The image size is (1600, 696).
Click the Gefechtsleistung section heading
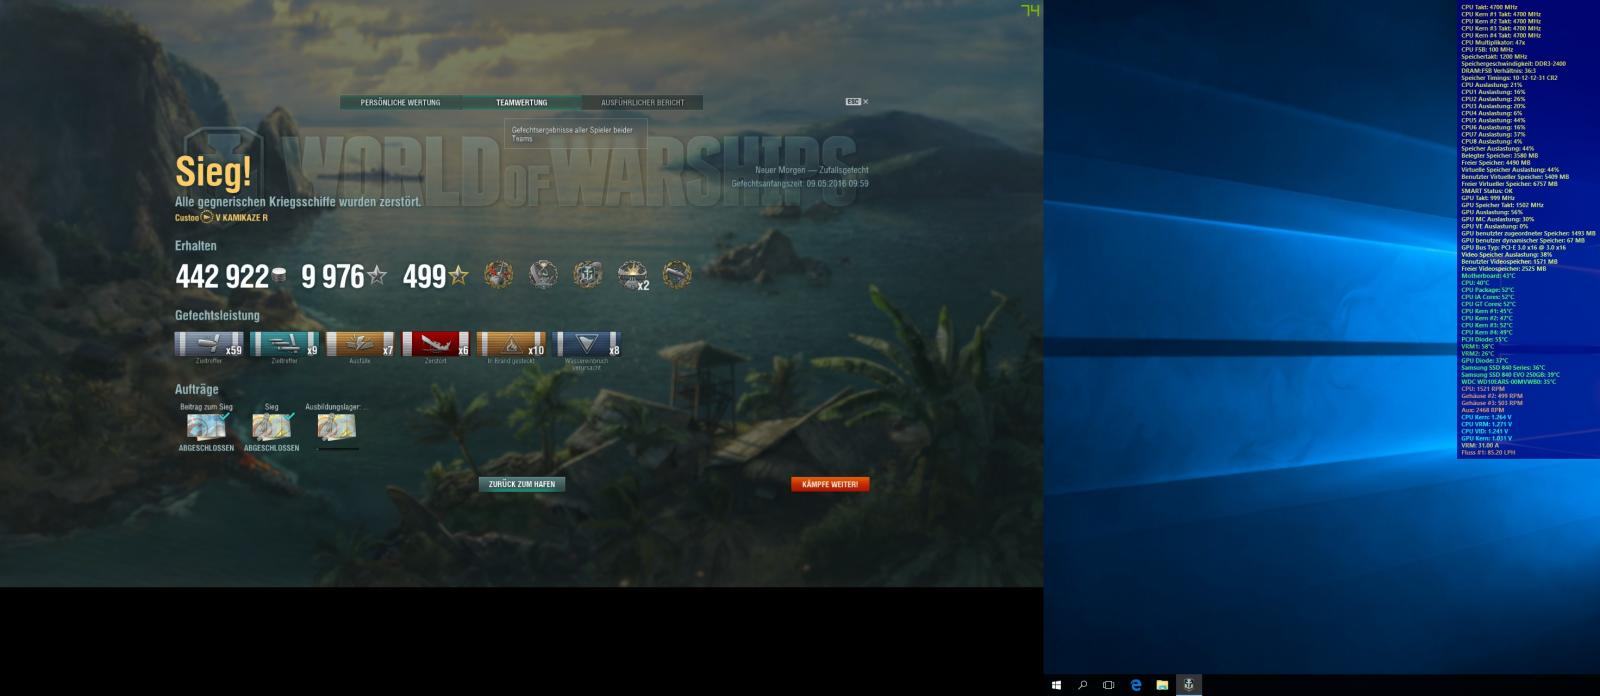[217, 315]
